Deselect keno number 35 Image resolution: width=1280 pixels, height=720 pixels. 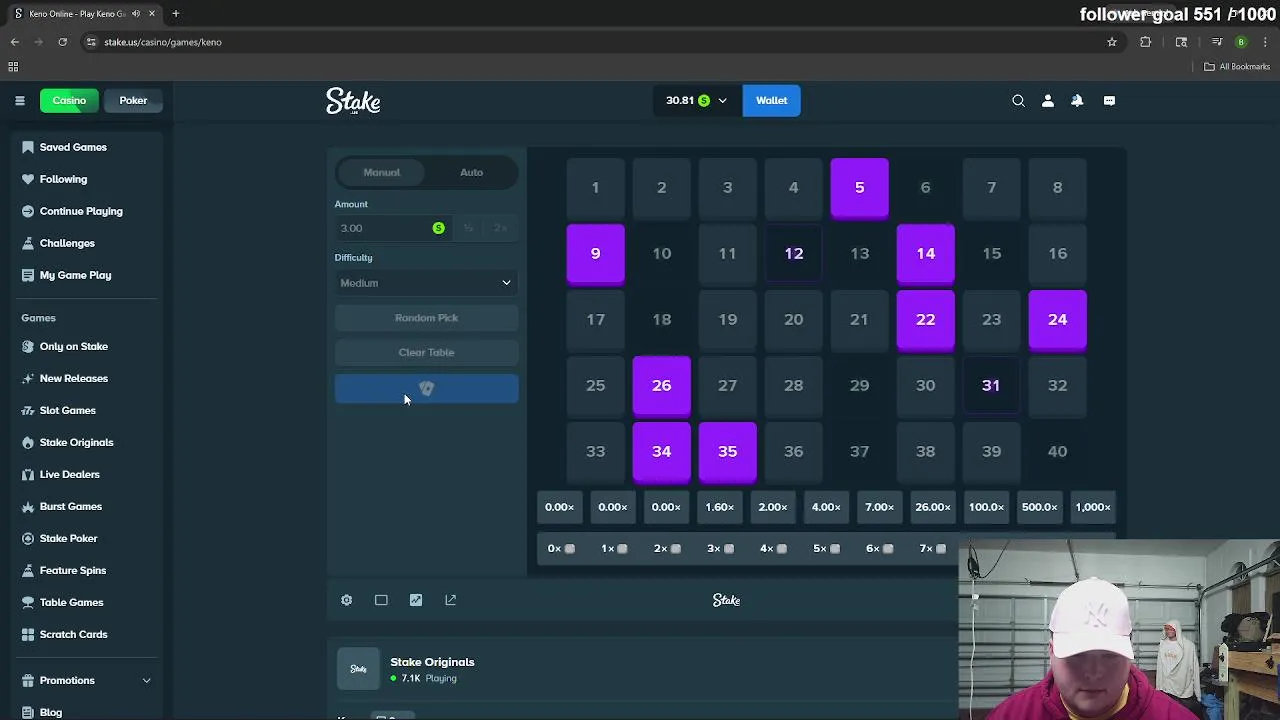tap(727, 451)
